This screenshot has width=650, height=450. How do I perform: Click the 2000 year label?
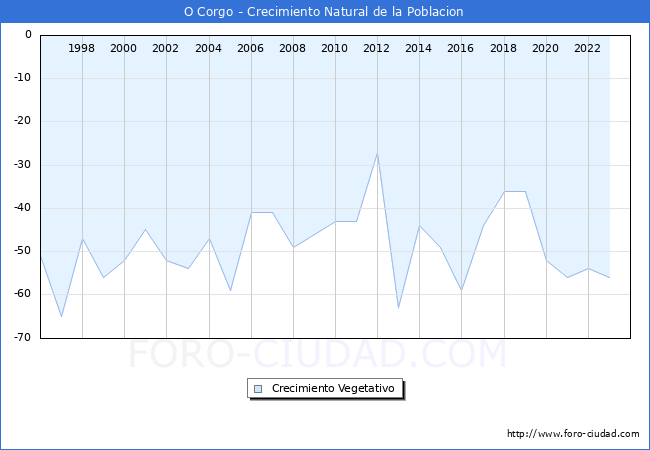(123, 48)
